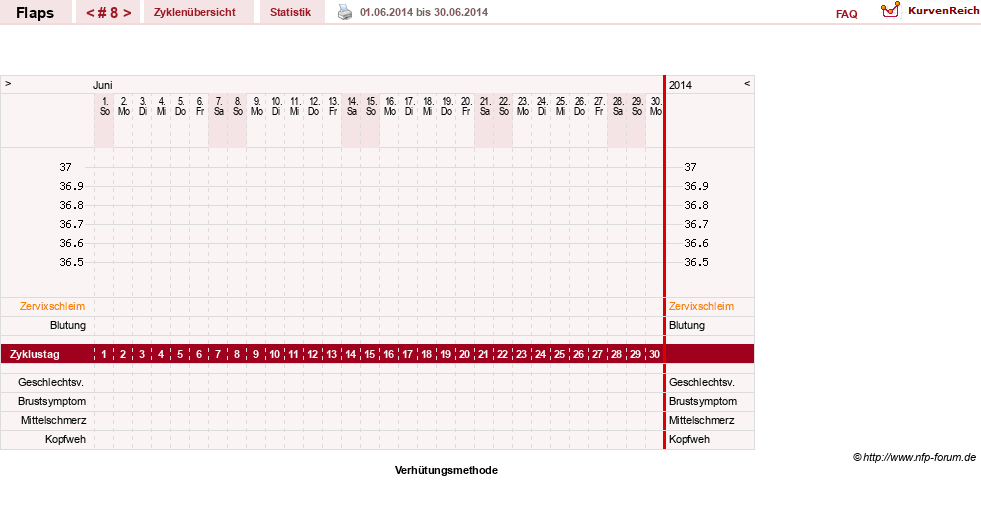Click '>' arrow at chart header left

(x=8, y=83)
